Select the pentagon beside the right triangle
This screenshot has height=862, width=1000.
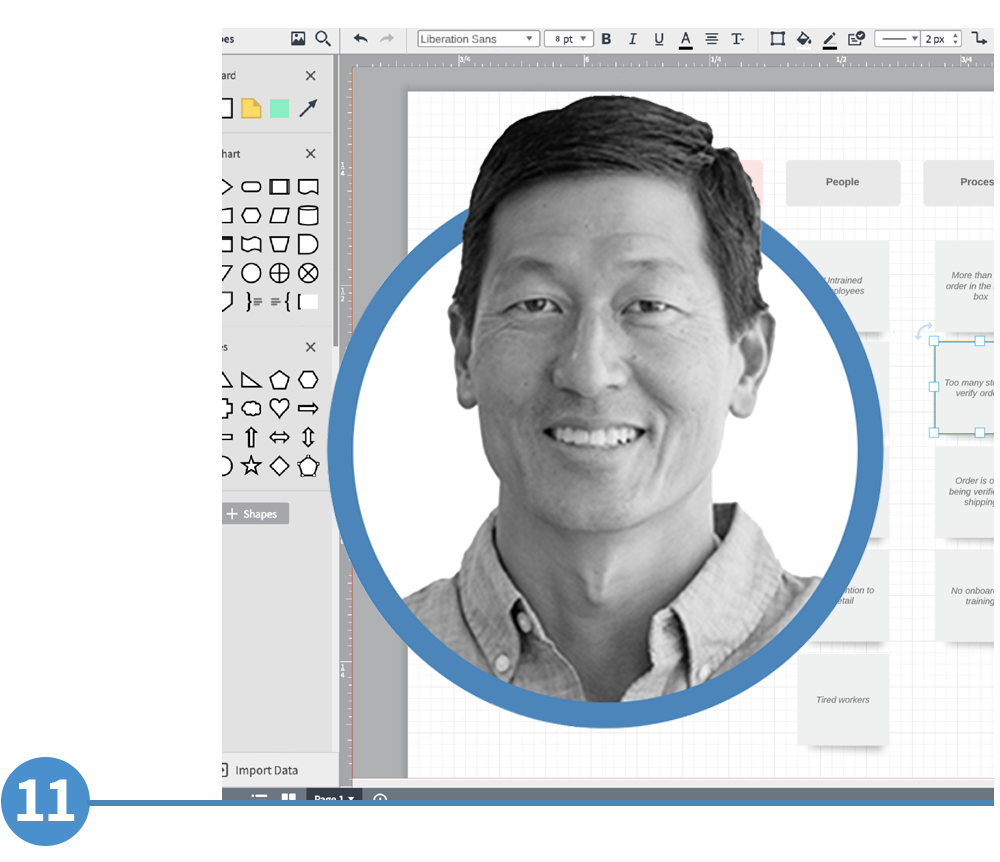279,380
